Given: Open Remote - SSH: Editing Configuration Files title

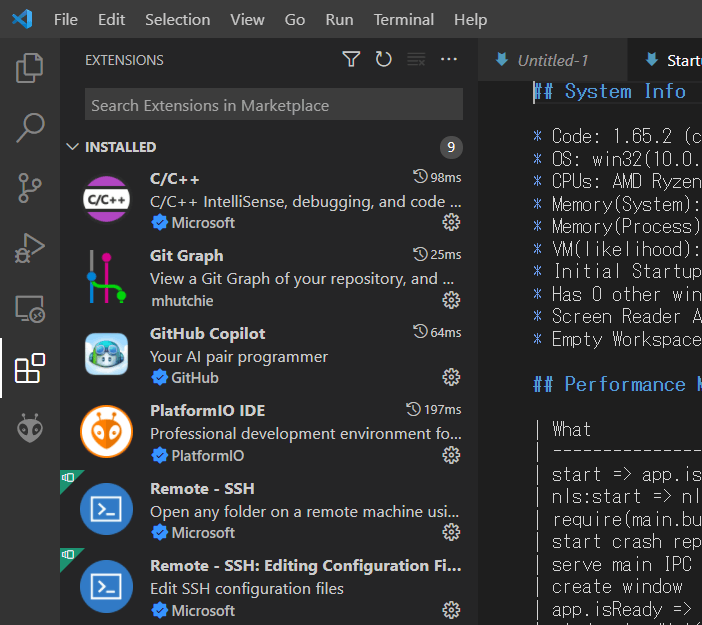Looking at the screenshot, I should [306, 565].
